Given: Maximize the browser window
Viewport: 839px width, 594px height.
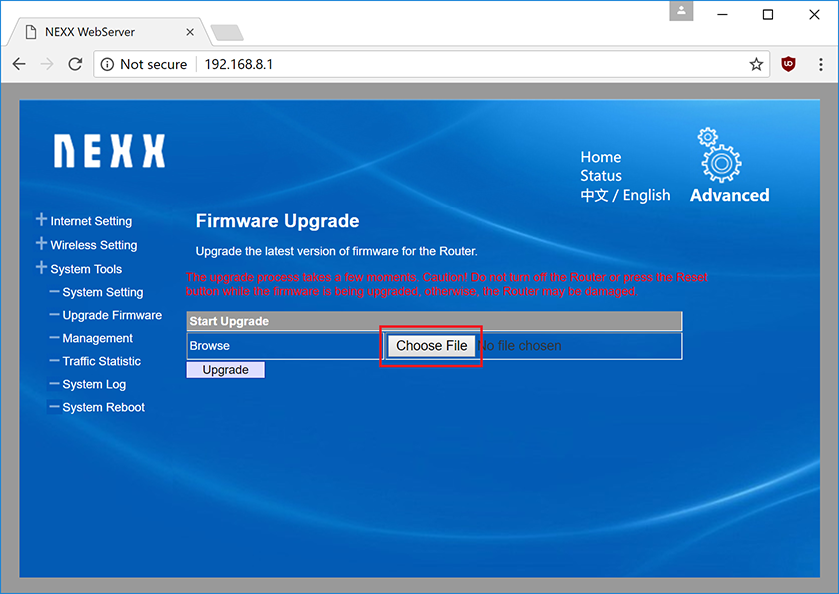Looking at the screenshot, I should [x=768, y=14].
